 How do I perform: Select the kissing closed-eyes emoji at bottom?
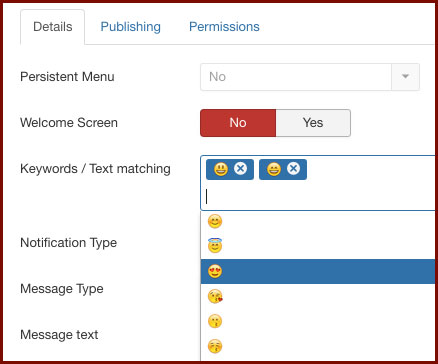[x=318, y=346]
